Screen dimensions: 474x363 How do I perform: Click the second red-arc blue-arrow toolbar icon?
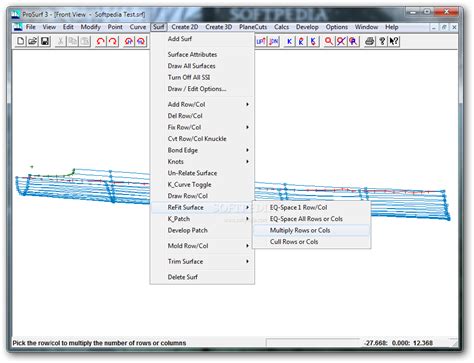click(141, 41)
